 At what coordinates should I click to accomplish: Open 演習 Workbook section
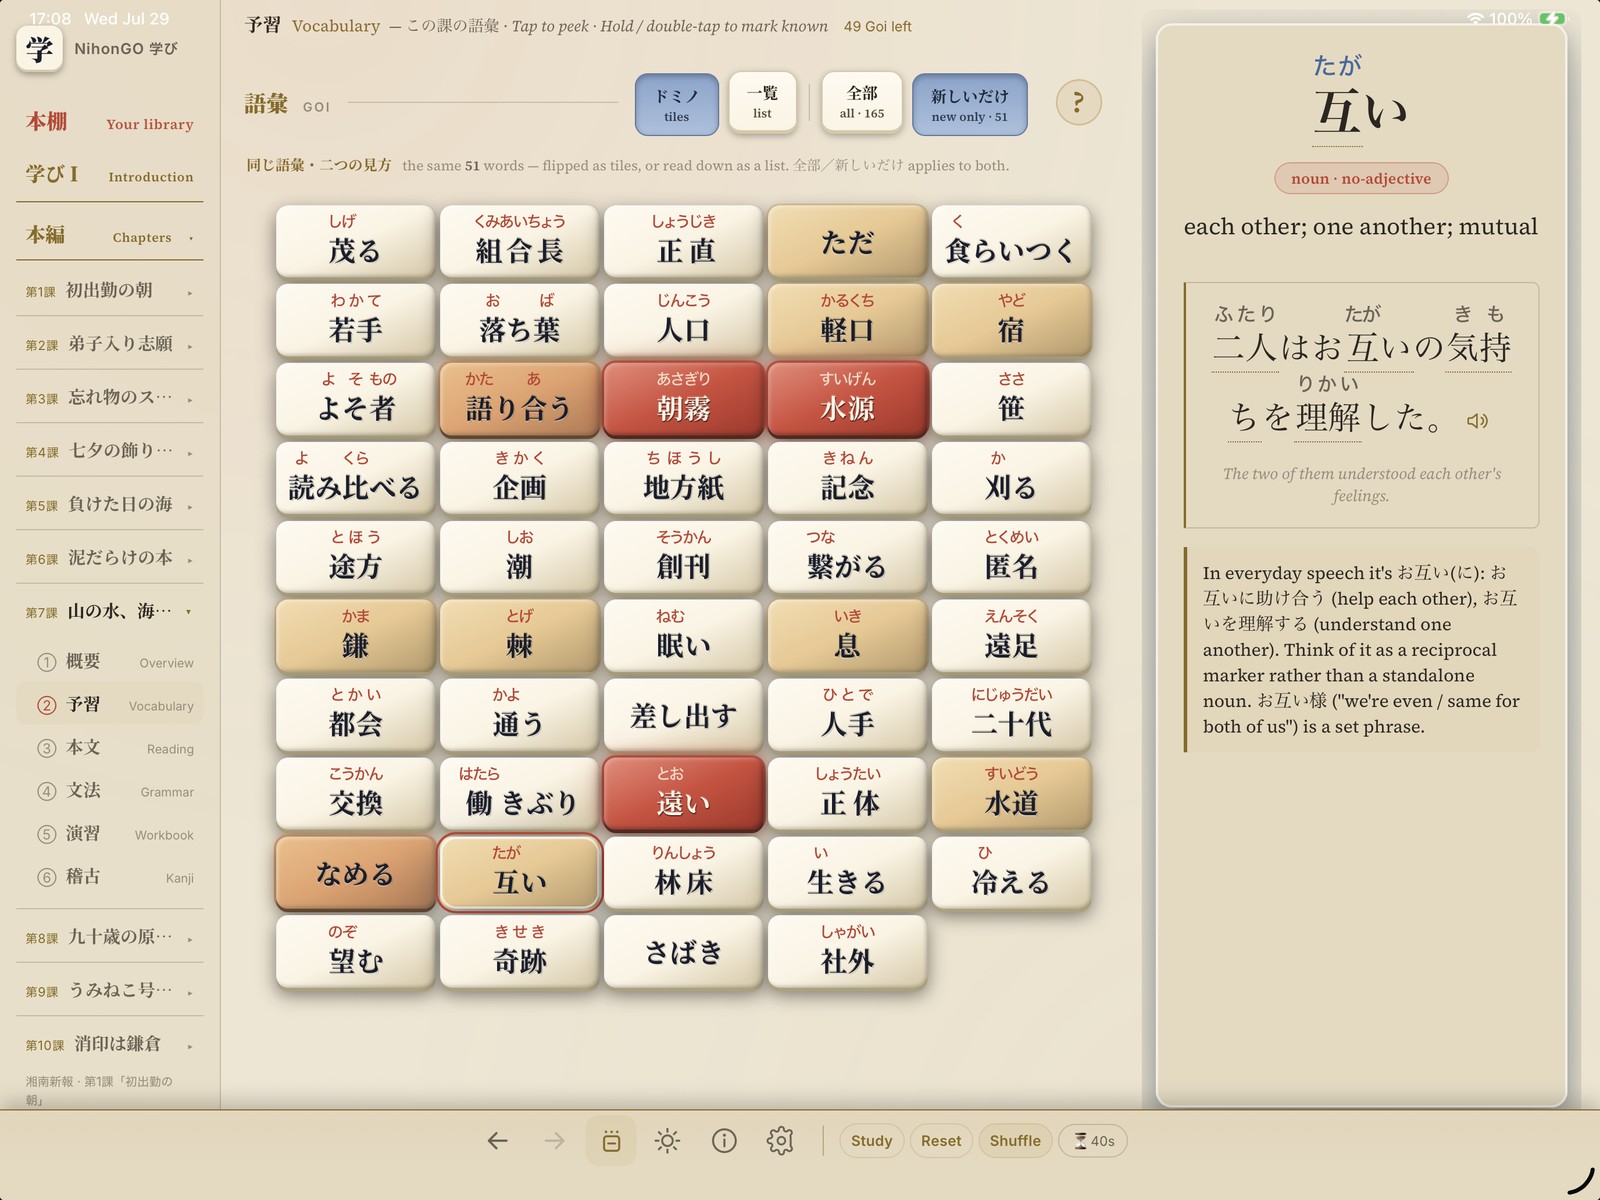[x=110, y=834]
